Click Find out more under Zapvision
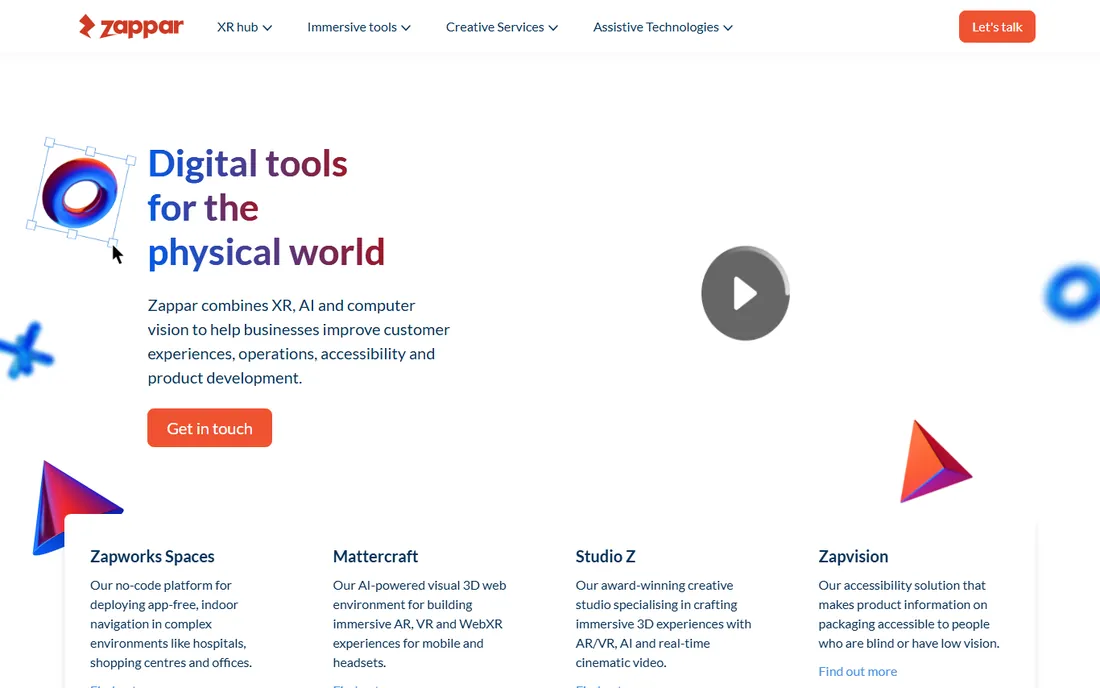The width and height of the screenshot is (1100, 688). [x=857, y=671]
